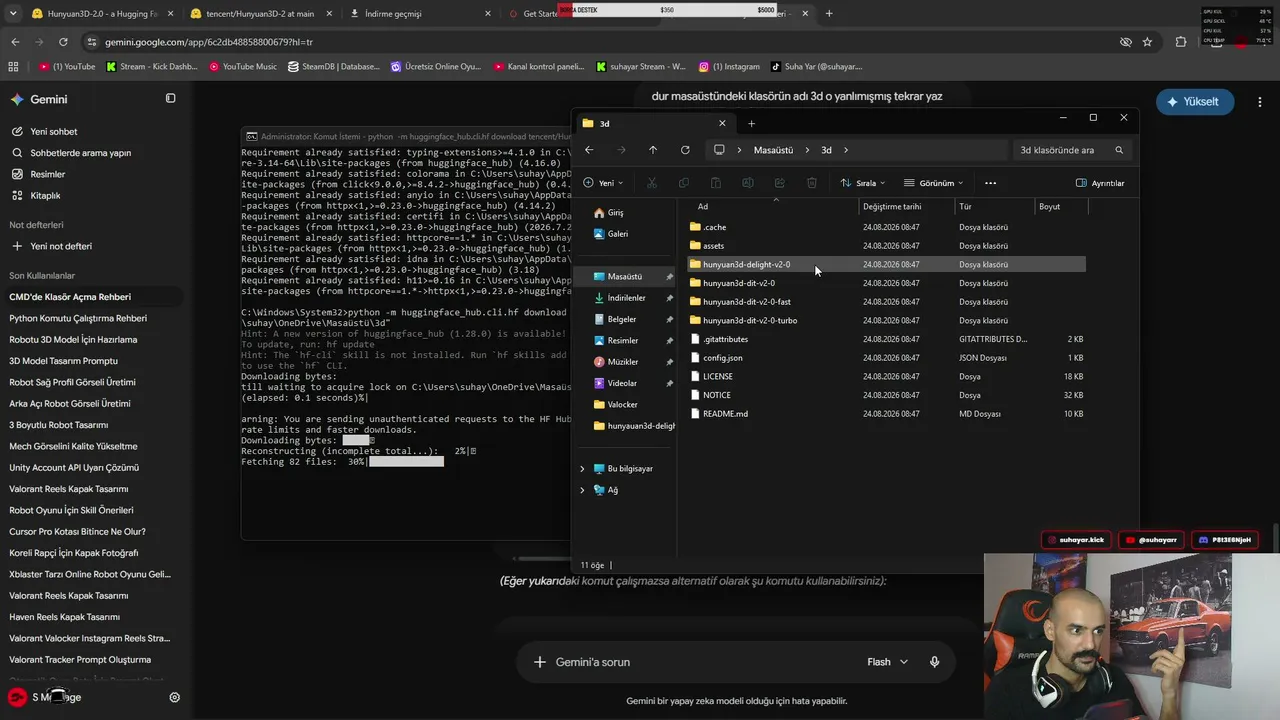Open the Valocker folder in sidebar
The height and width of the screenshot is (720, 1280).
coord(615,404)
